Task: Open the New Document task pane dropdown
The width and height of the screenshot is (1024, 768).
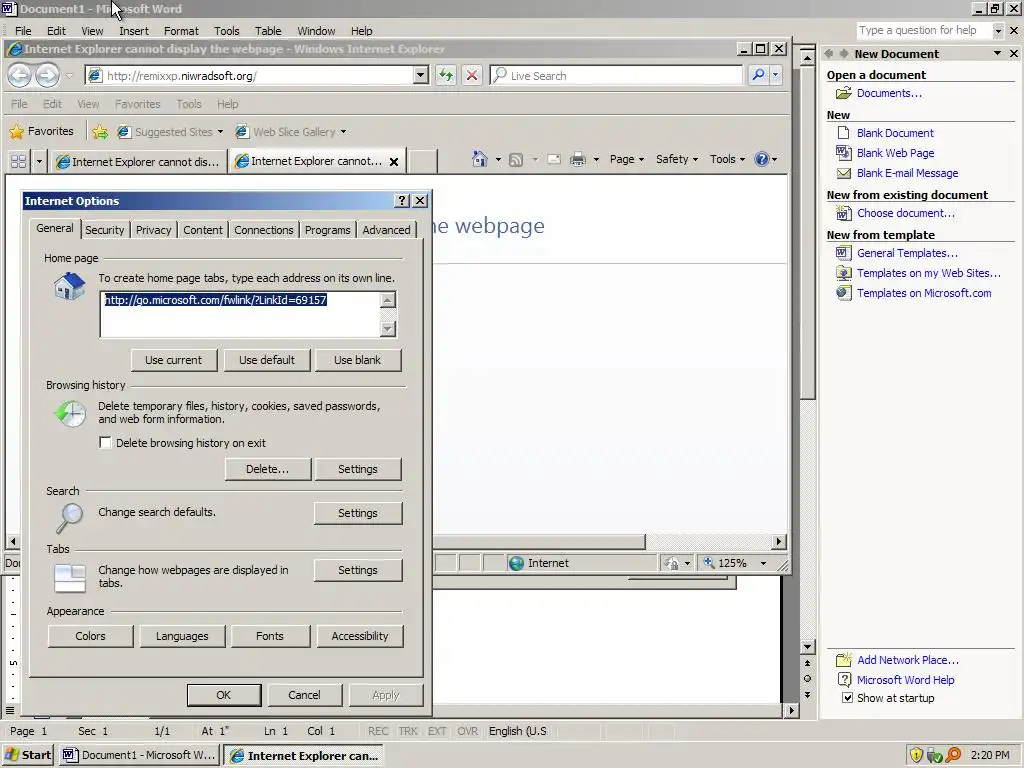Action: pyautogui.click(x=997, y=54)
